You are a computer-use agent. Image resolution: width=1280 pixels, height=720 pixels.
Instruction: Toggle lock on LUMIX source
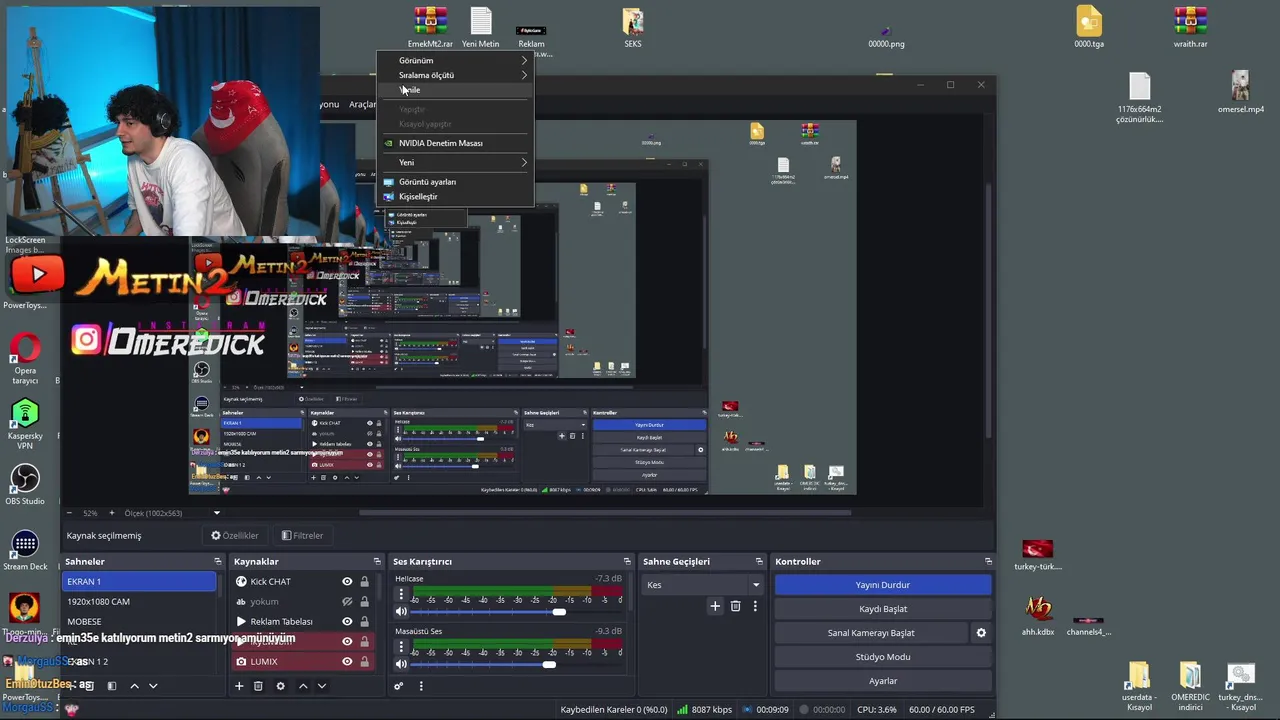point(365,662)
